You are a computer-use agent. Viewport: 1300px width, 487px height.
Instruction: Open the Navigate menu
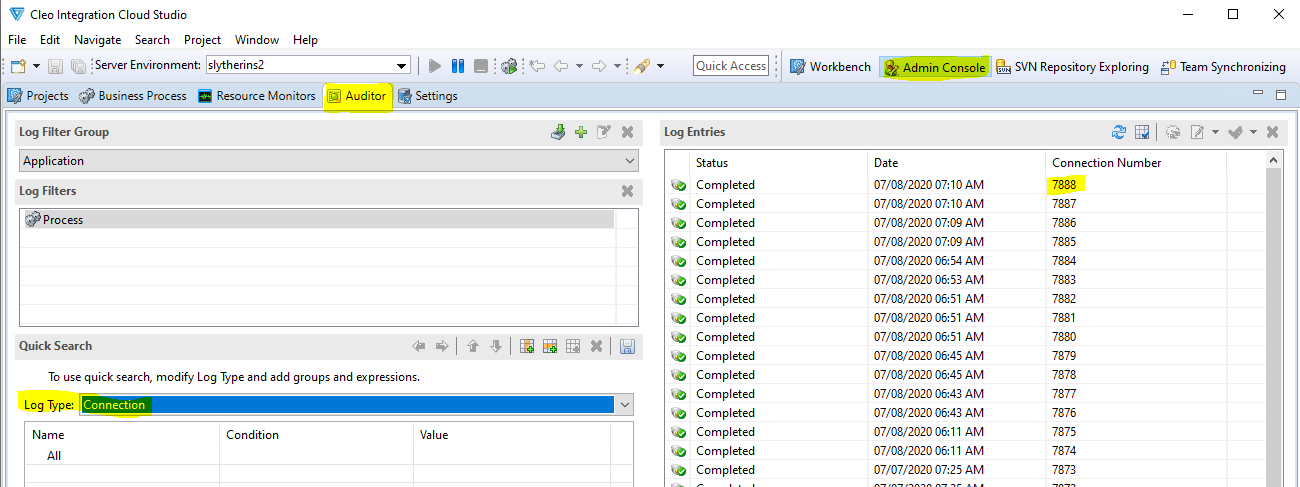[98, 40]
